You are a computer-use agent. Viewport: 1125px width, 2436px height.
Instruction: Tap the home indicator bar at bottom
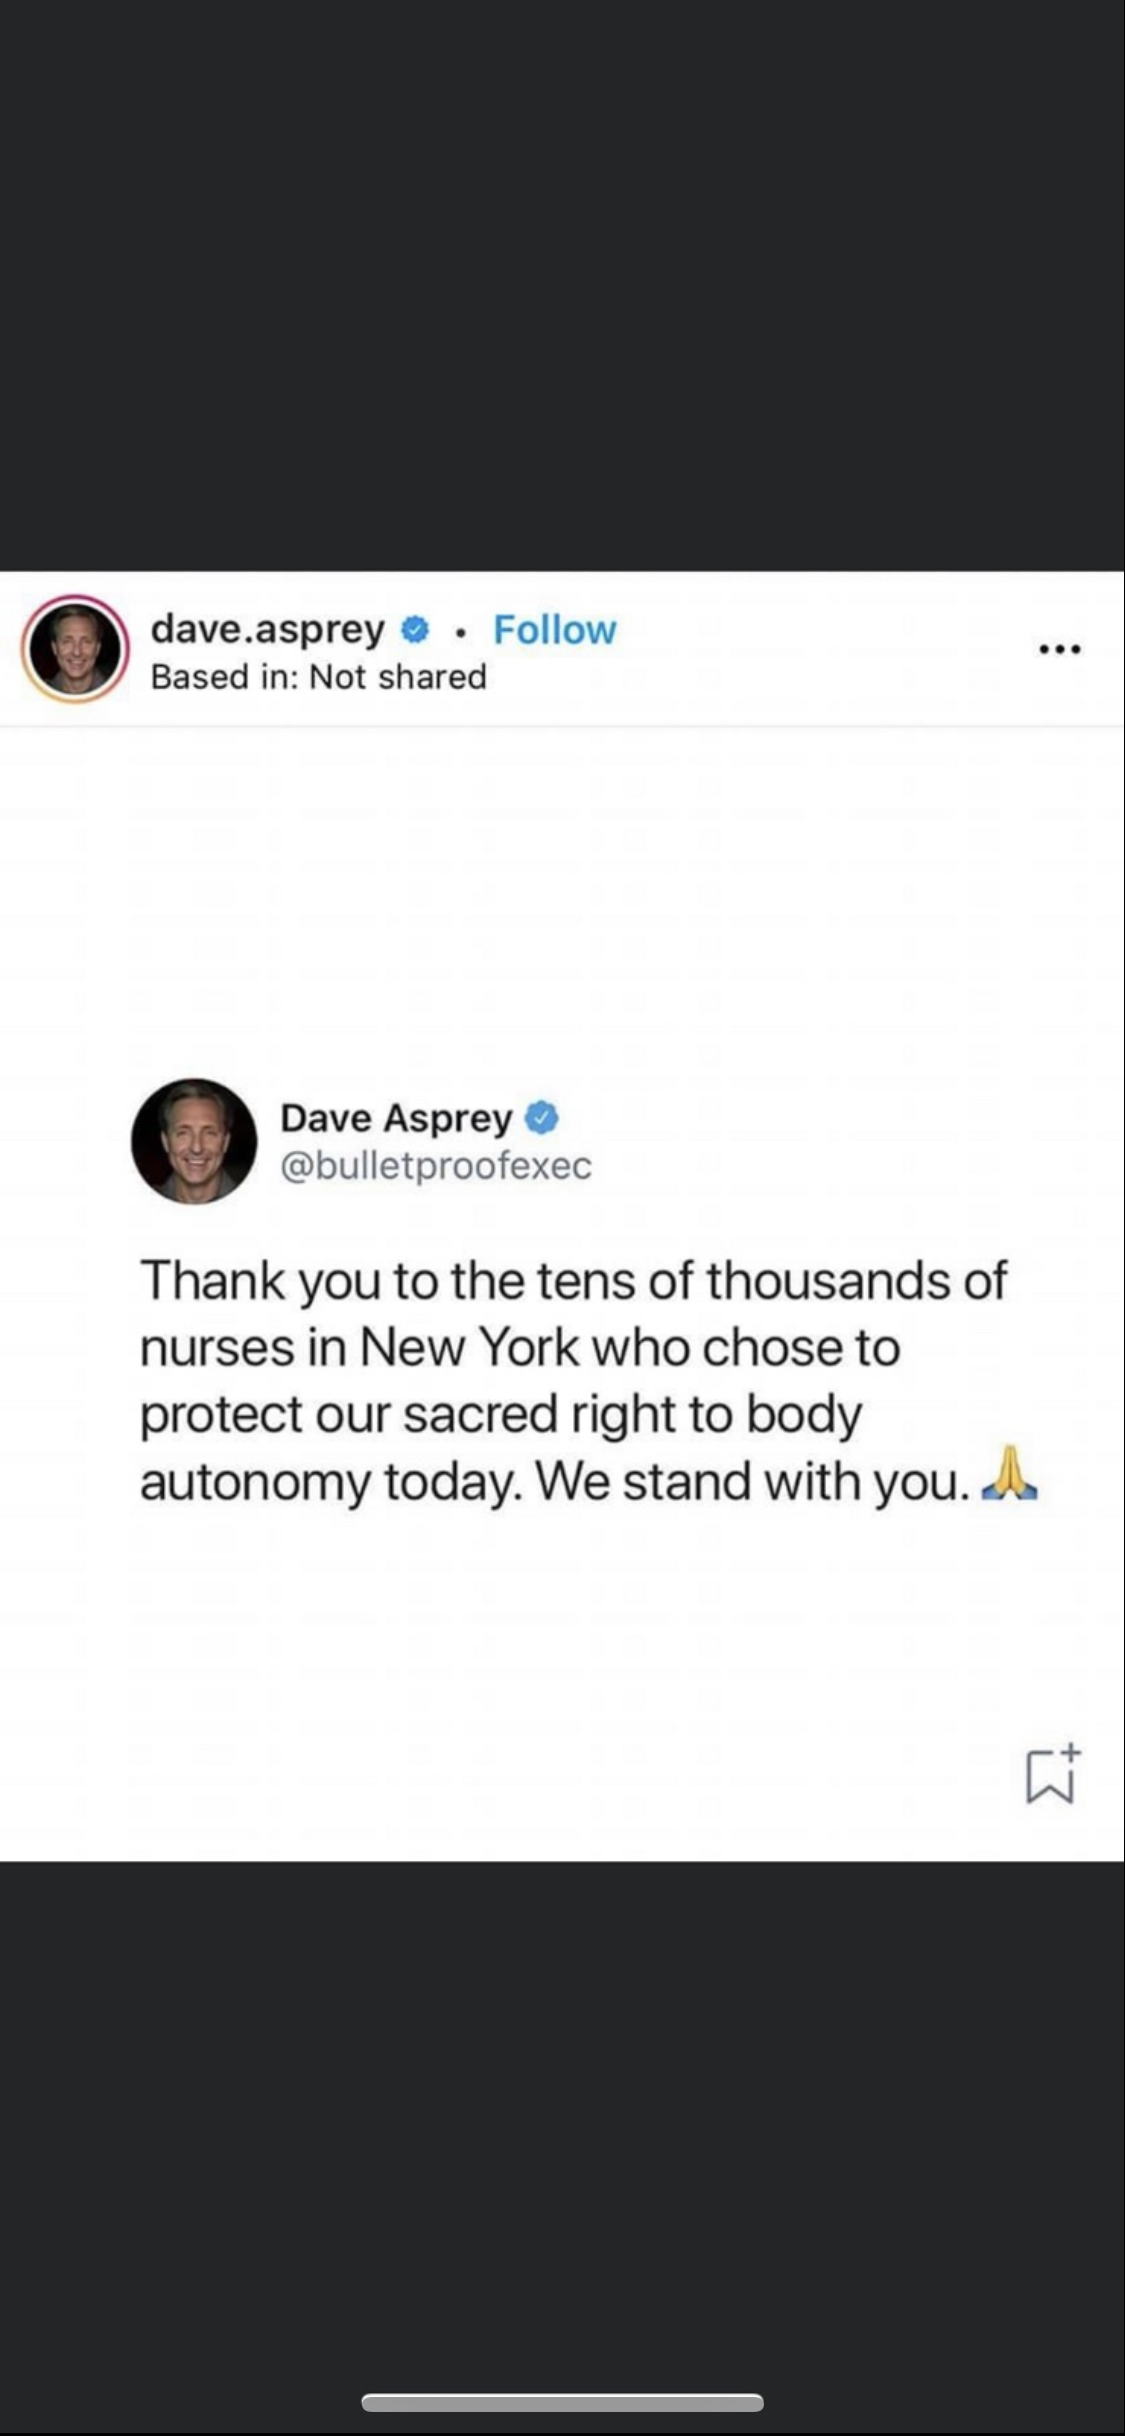[x=563, y=2402]
